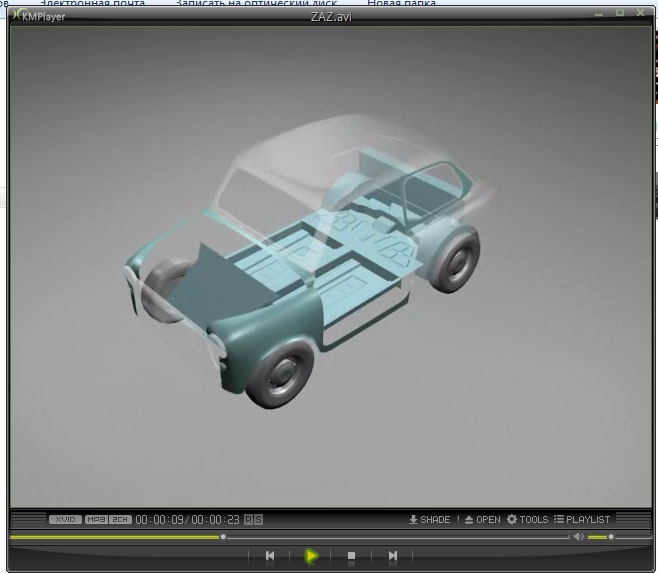Viewport: 658px width, 573px height.
Task: Click the 2CH audio channel indicator
Action: coord(120,519)
